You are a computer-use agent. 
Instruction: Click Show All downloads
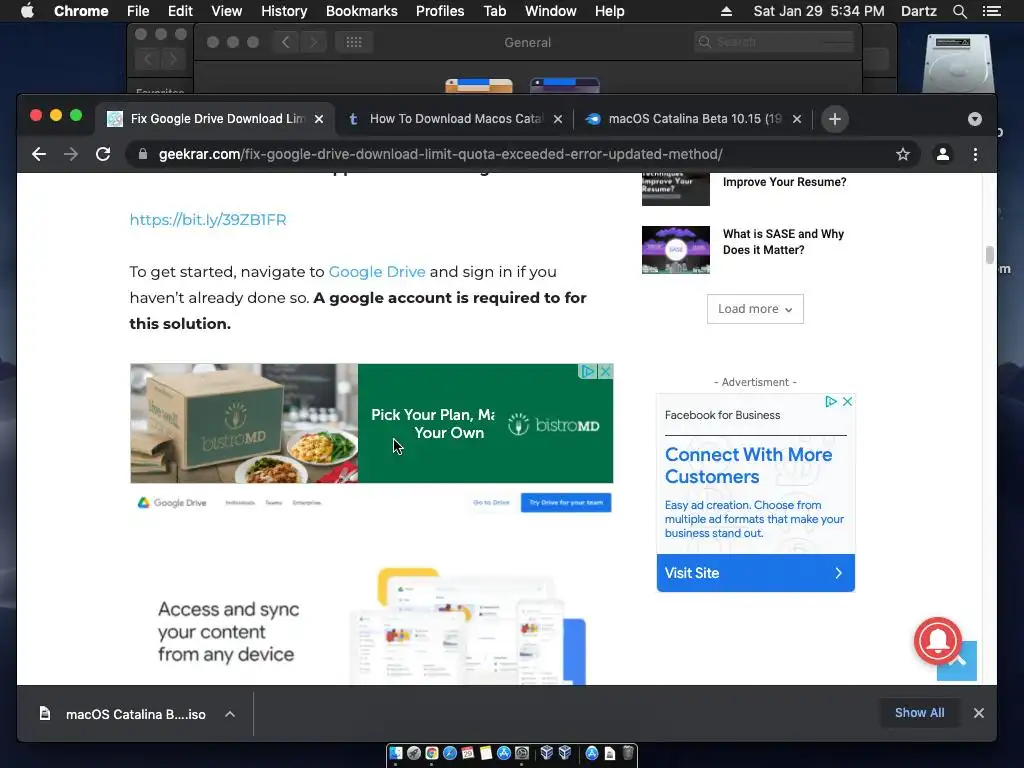point(919,713)
